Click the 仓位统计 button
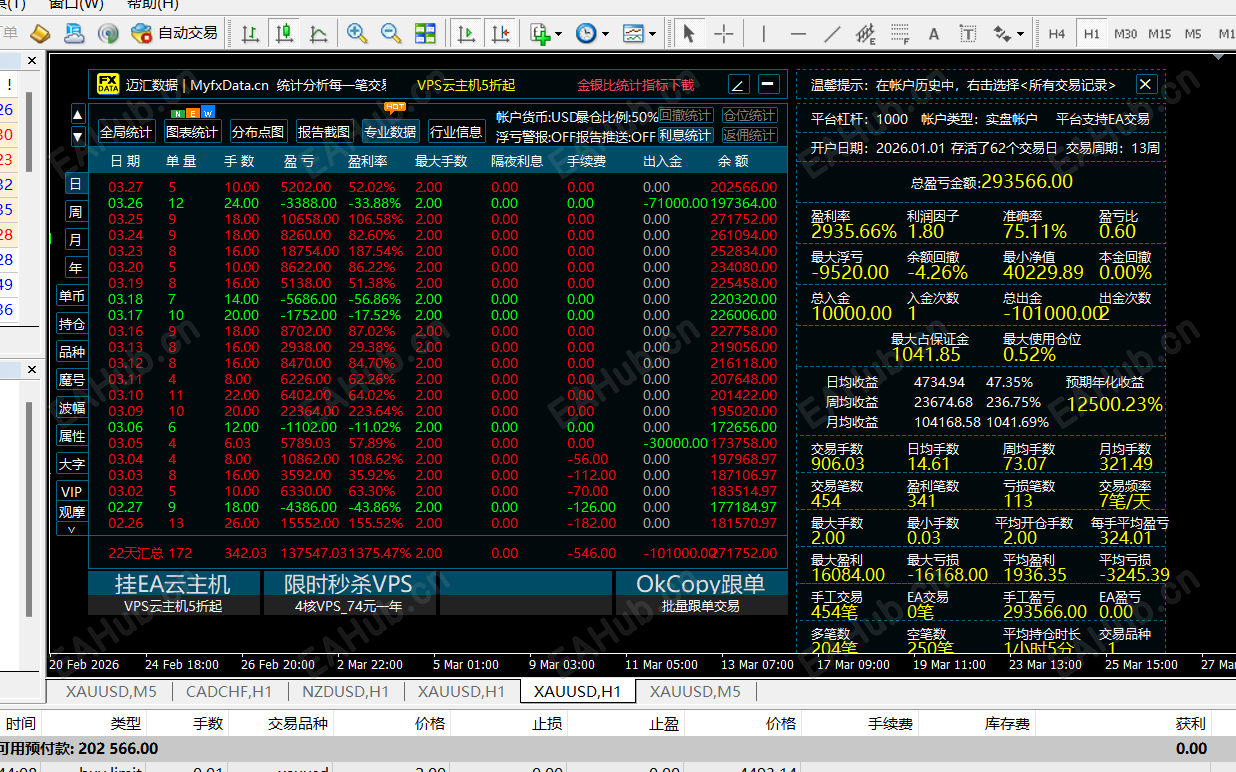Viewport: 1236px width, 772px height. click(749, 116)
